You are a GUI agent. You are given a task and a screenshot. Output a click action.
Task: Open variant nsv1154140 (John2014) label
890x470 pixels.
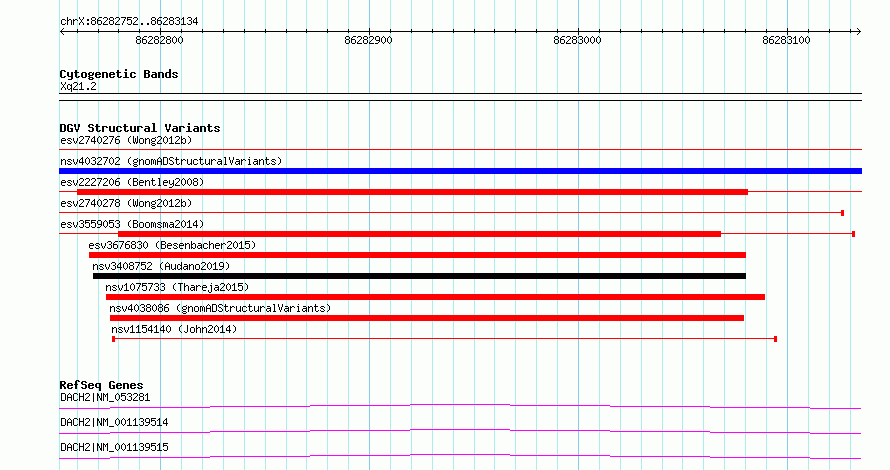coord(174,329)
